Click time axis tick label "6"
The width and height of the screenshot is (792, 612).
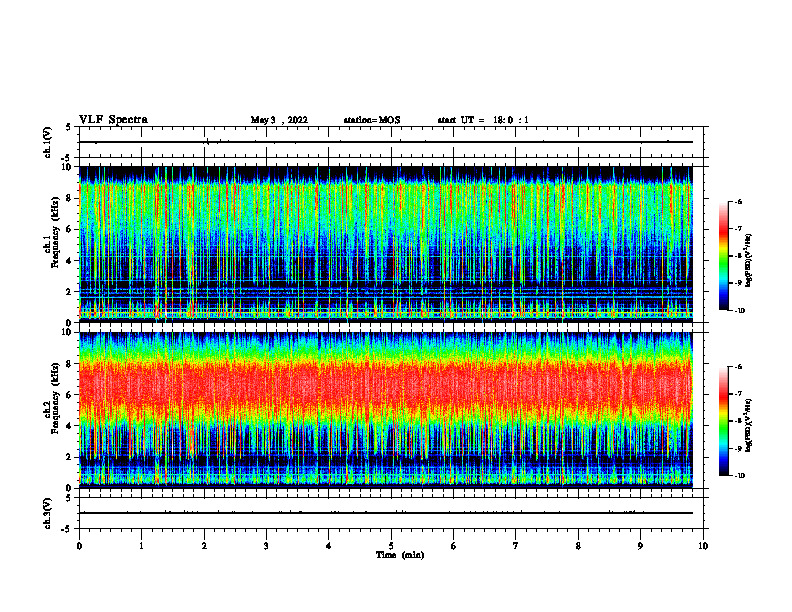pyautogui.click(x=454, y=546)
